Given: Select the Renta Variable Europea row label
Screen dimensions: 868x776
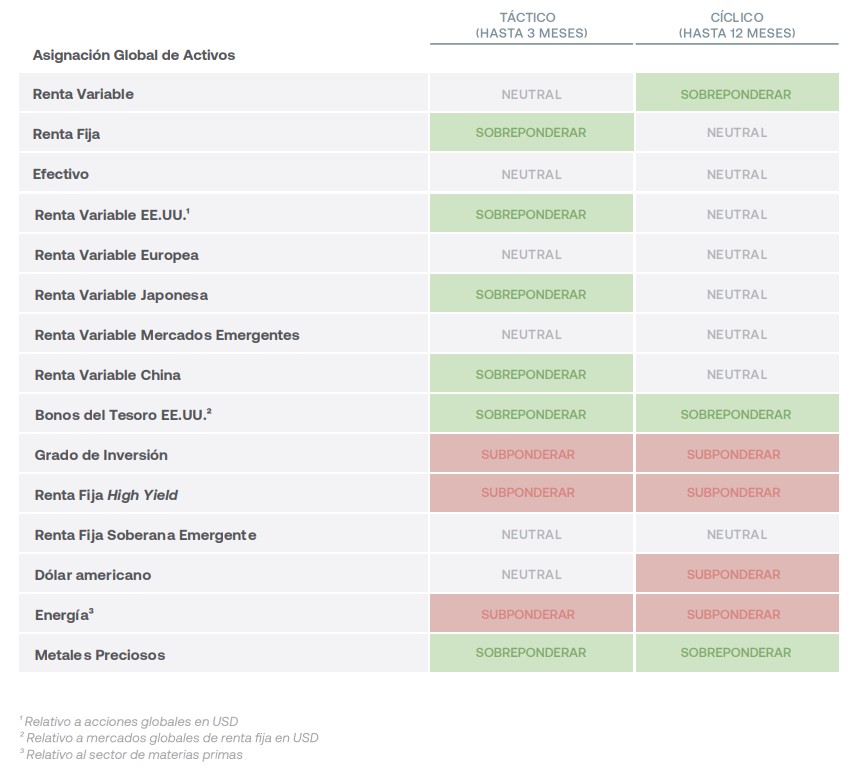Looking at the screenshot, I should click(116, 255).
